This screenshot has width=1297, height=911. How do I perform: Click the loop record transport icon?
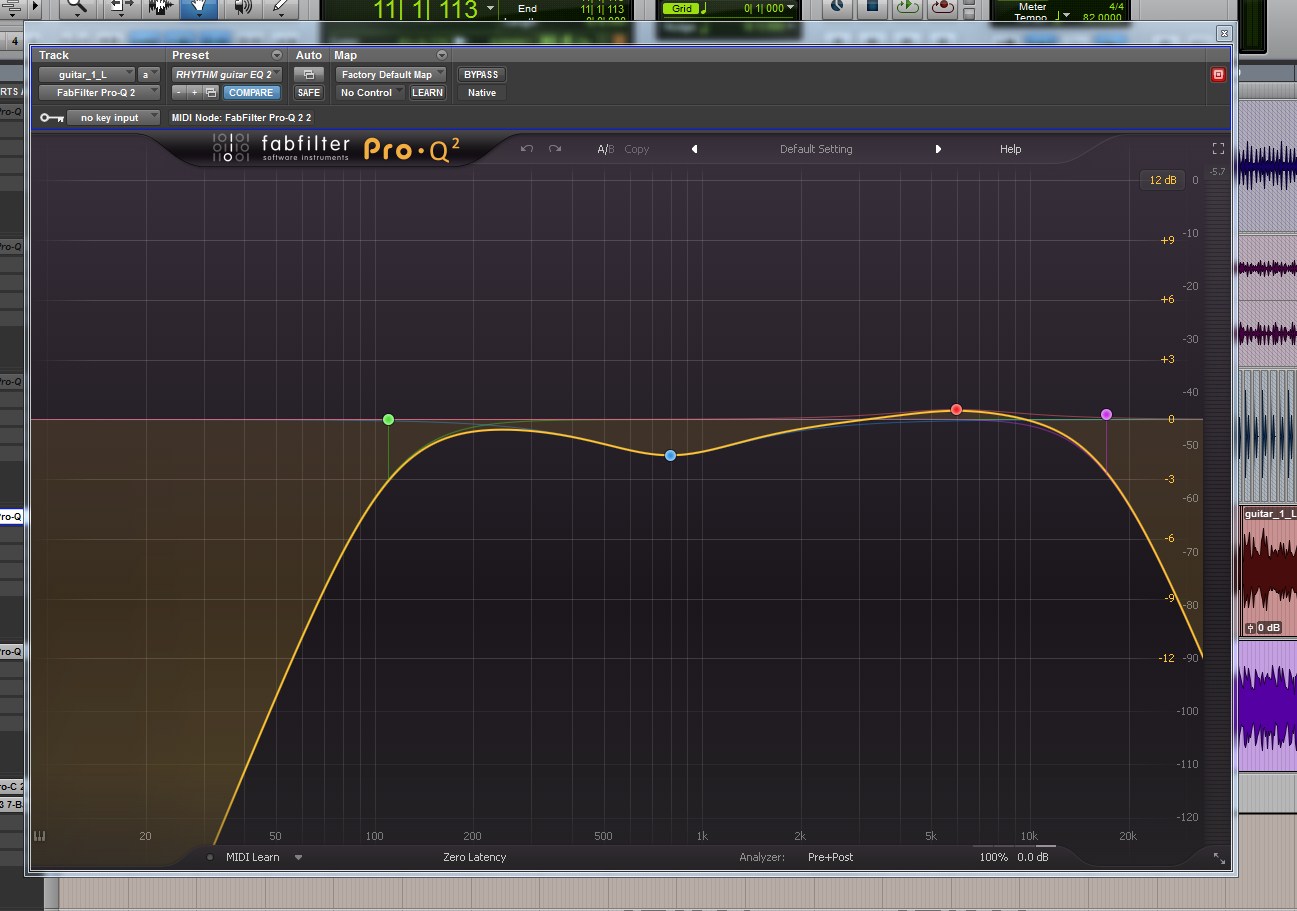(x=942, y=7)
